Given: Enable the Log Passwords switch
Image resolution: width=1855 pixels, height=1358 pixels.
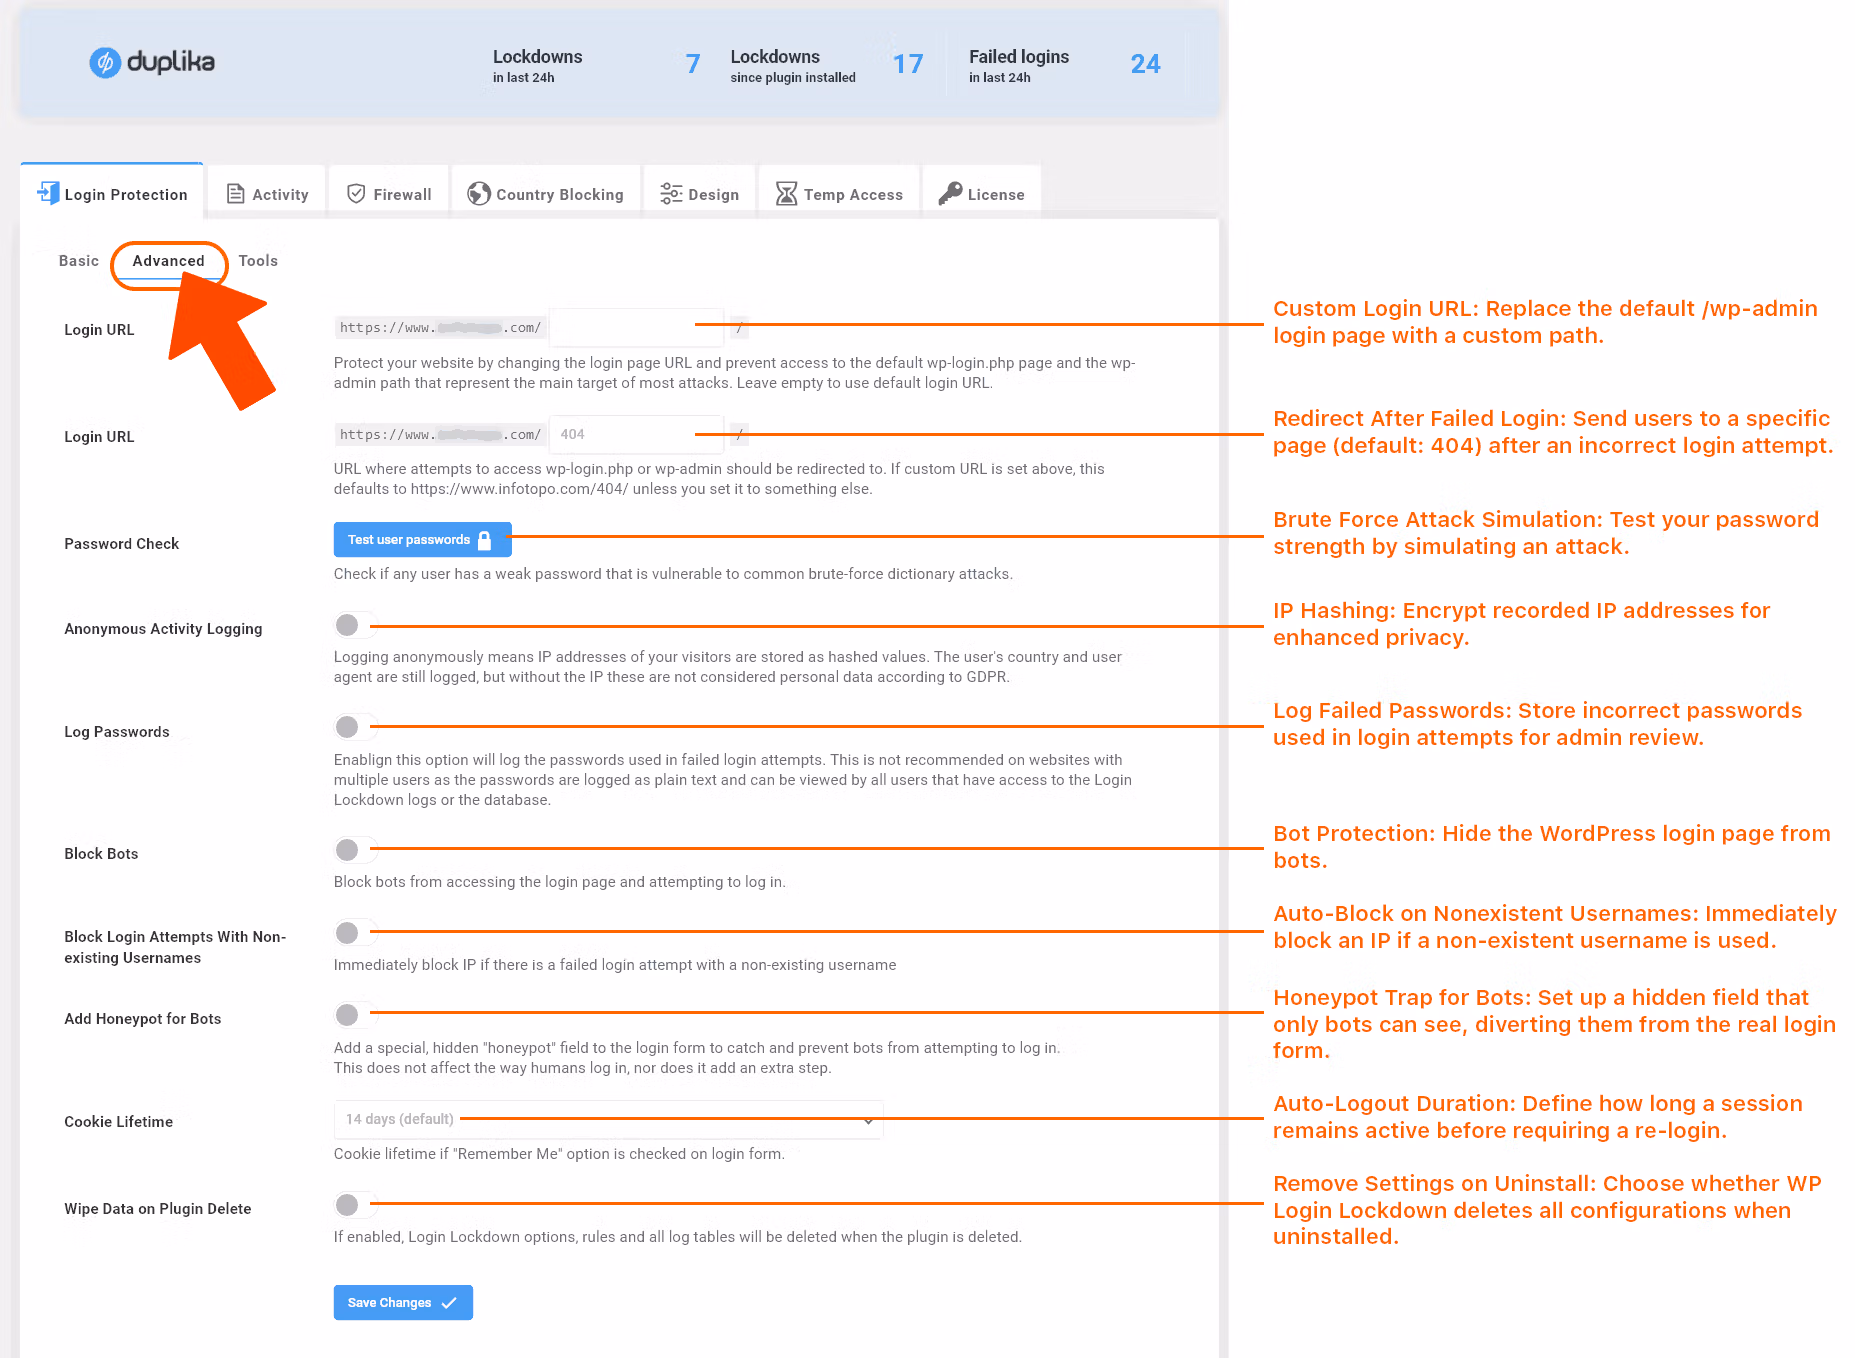Looking at the screenshot, I should point(353,726).
